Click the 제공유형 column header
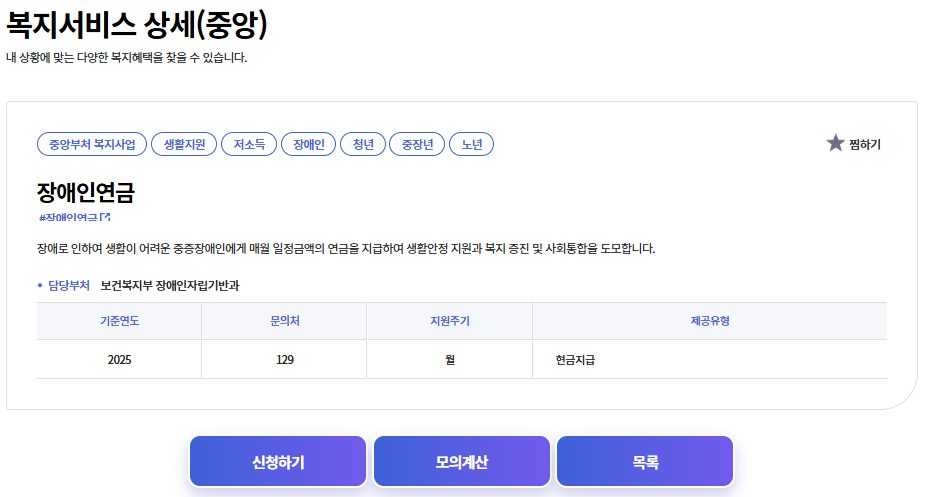This screenshot has width=926, height=497. click(709, 321)
